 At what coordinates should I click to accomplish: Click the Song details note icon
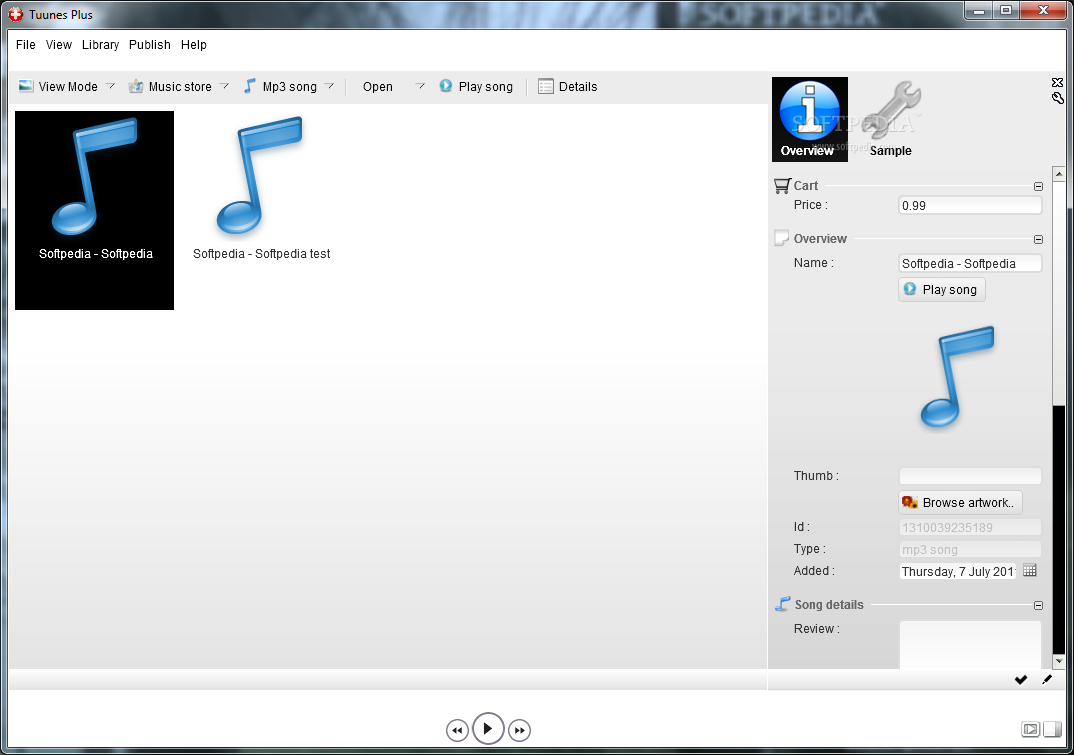tap(782, 604)
